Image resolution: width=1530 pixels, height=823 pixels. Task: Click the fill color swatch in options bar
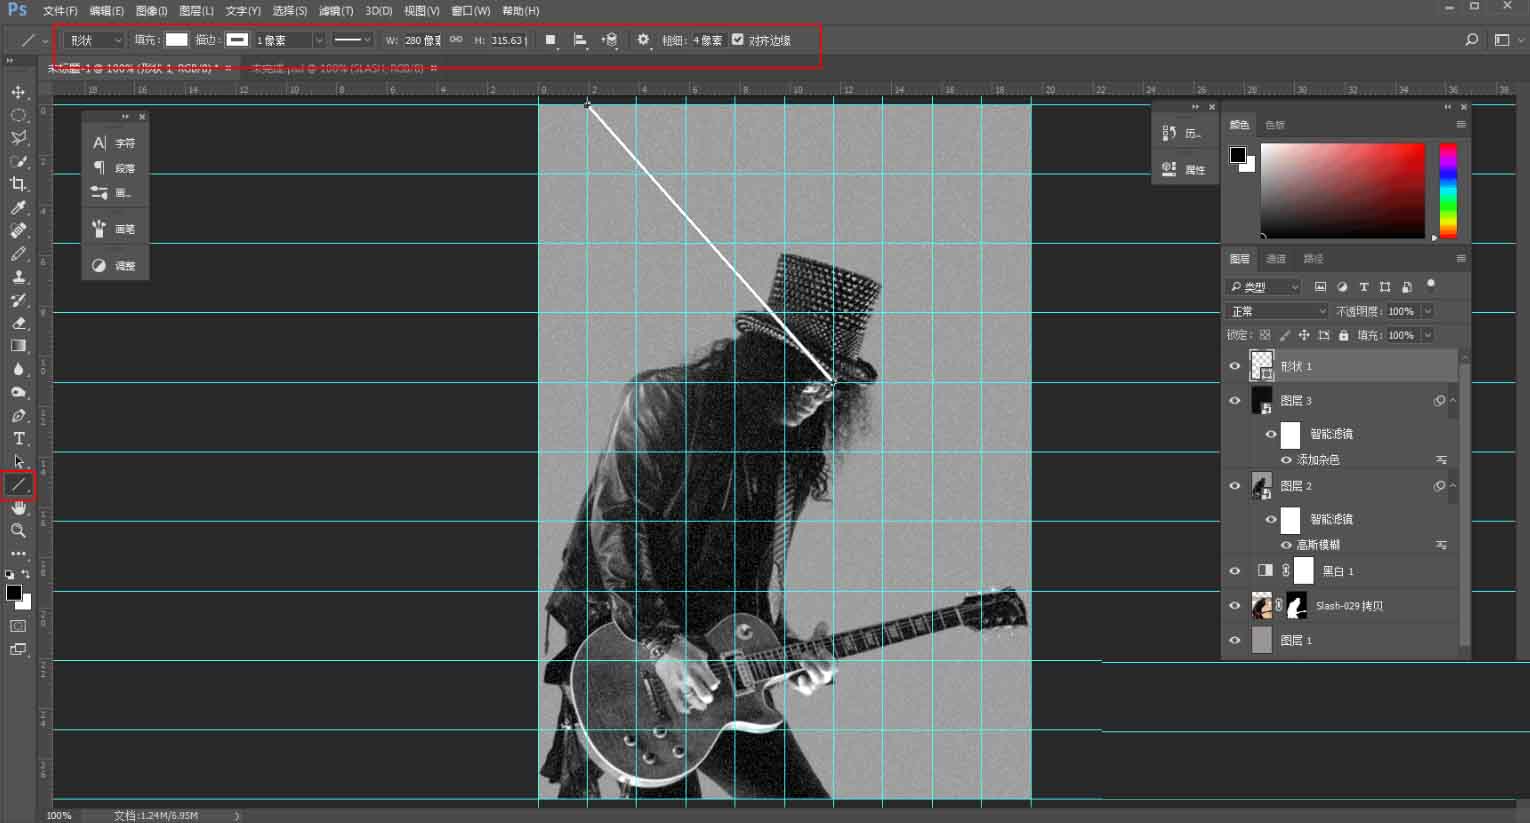(176, 40)
